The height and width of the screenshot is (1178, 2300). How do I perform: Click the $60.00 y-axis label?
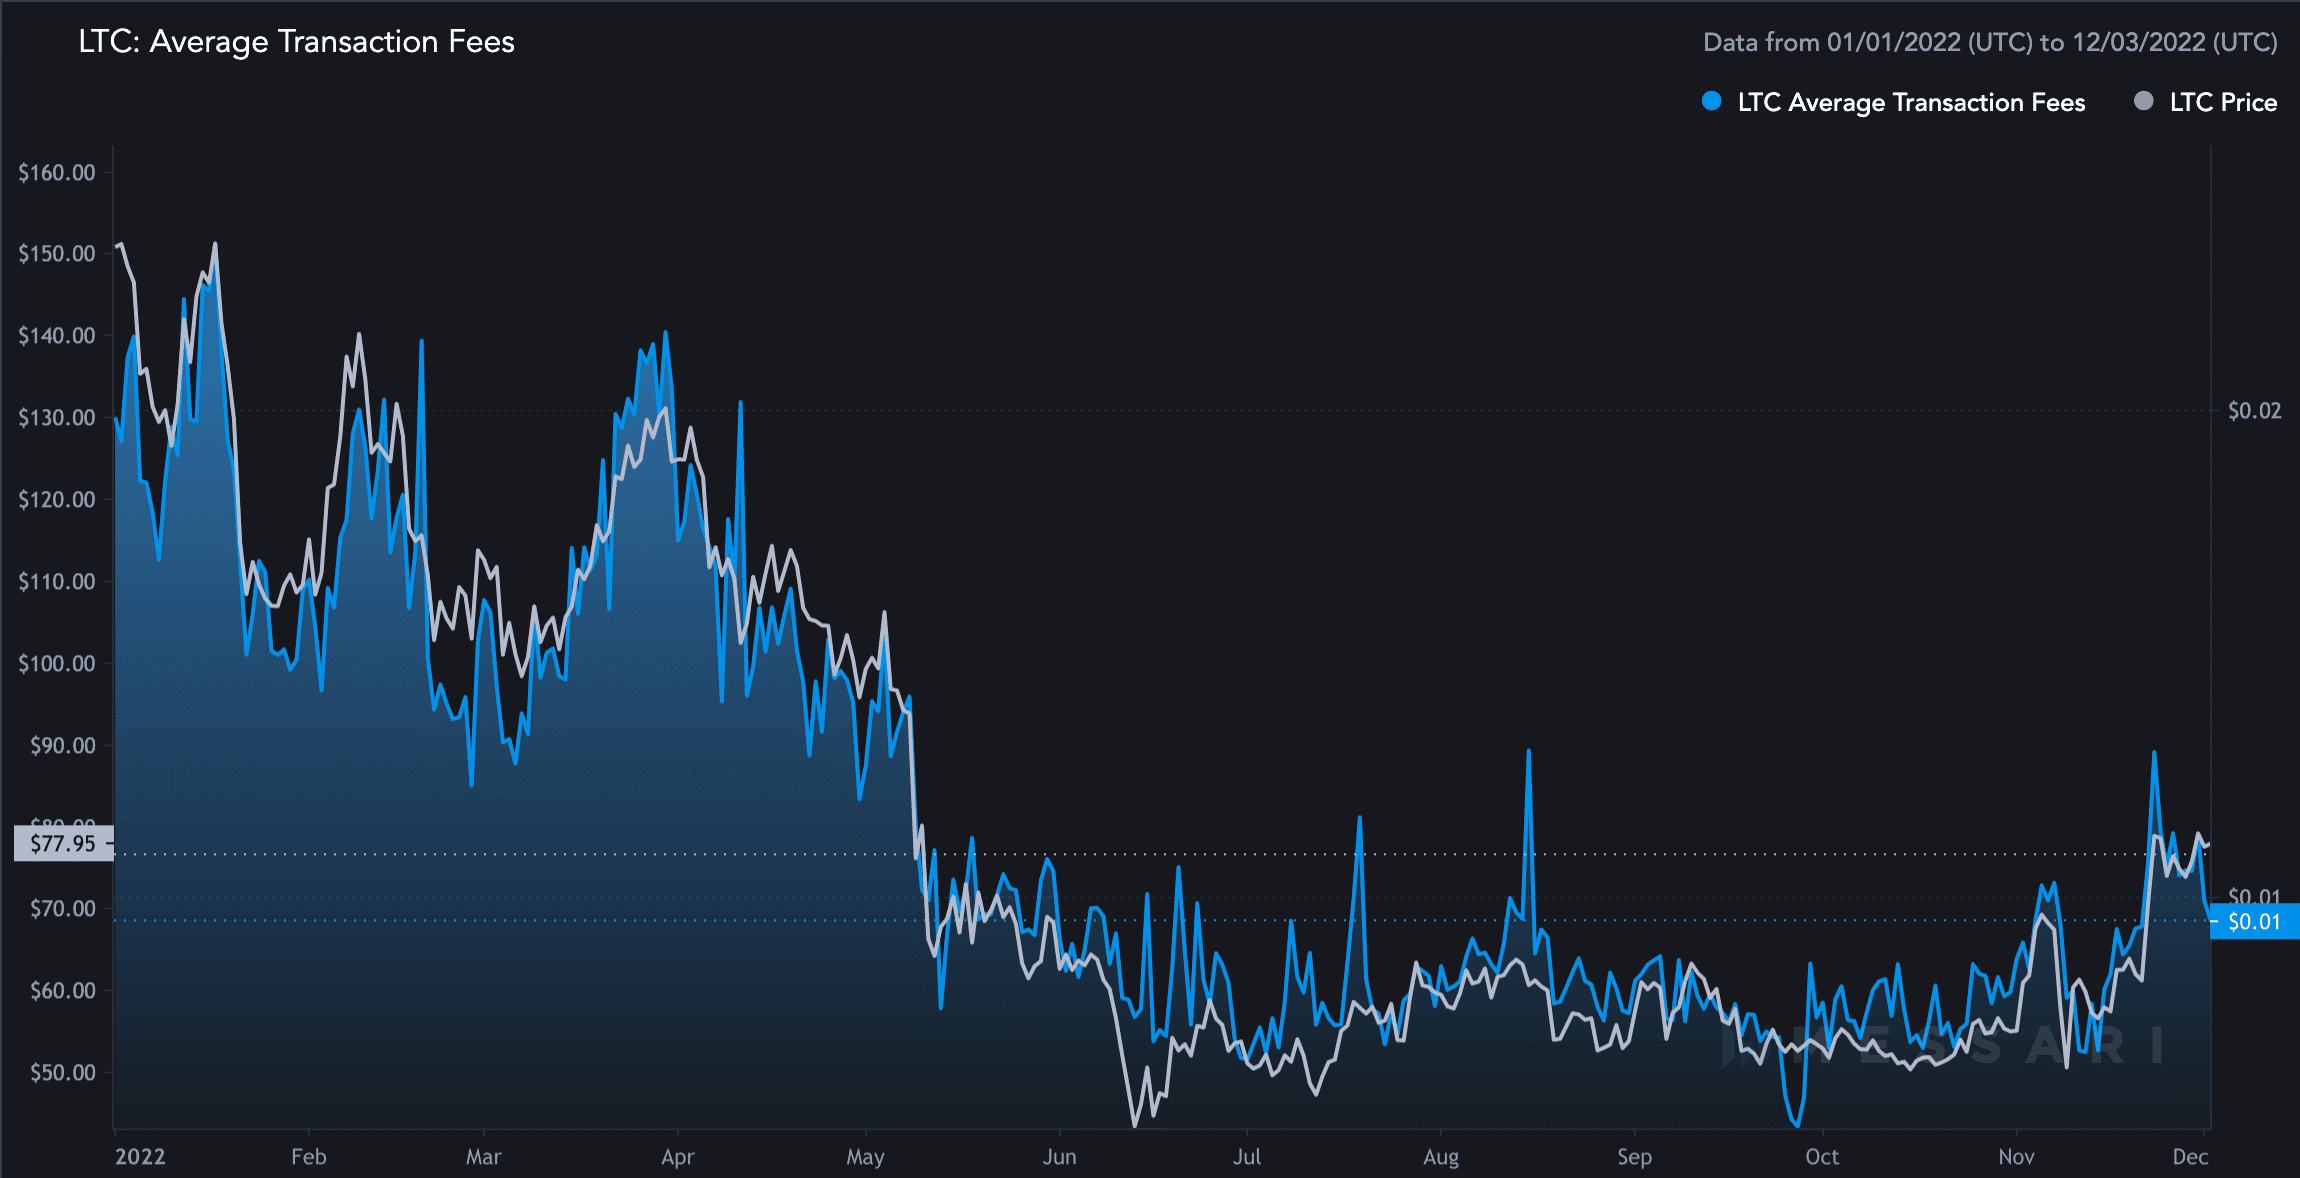[63, 991]
